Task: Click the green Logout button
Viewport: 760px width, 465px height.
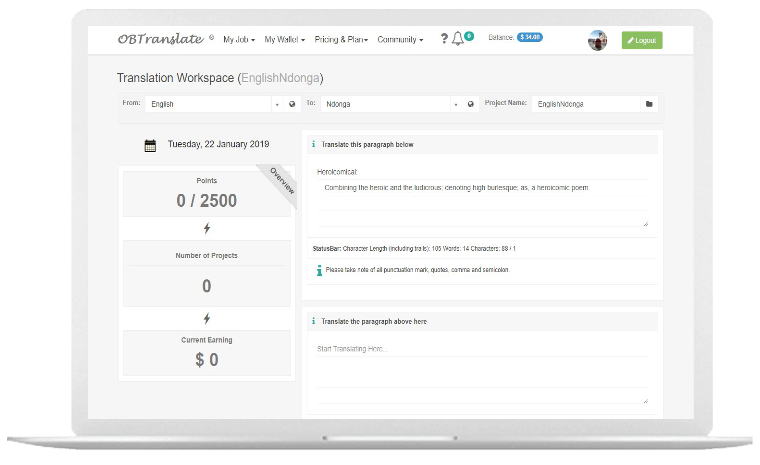Action: click(642, 40)
